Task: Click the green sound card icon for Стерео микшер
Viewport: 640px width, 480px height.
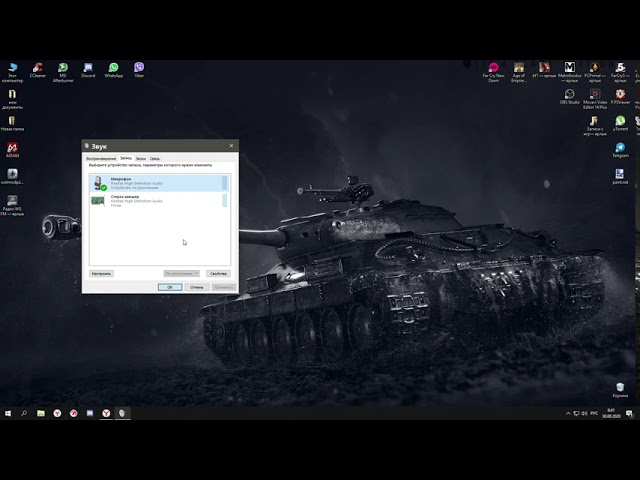Action: [98, 201]
